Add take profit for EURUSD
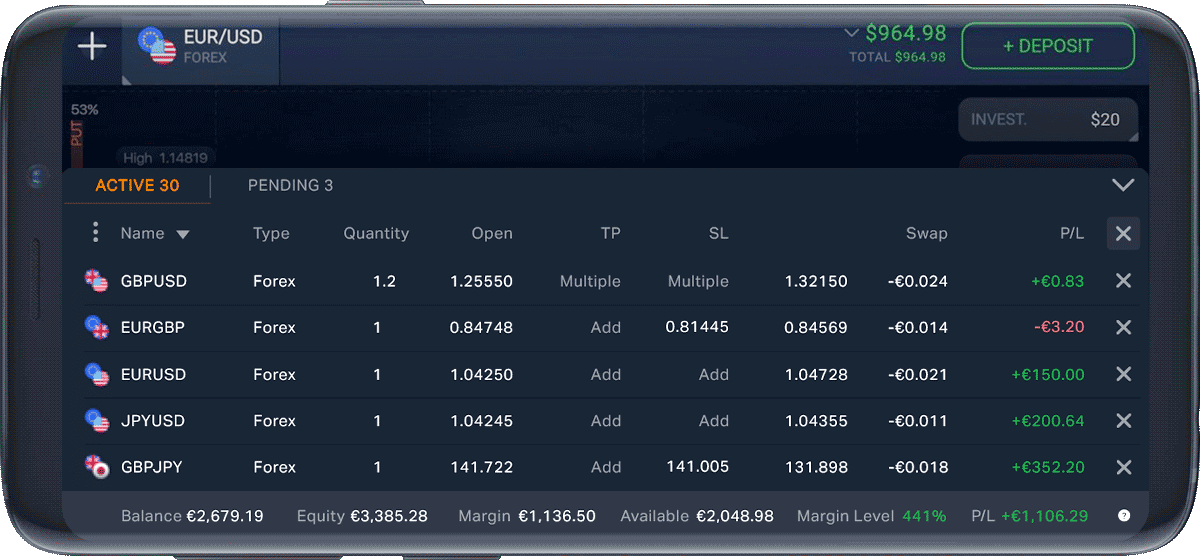The height and width of the screenshot is (560, 1200). coord(606,374)
